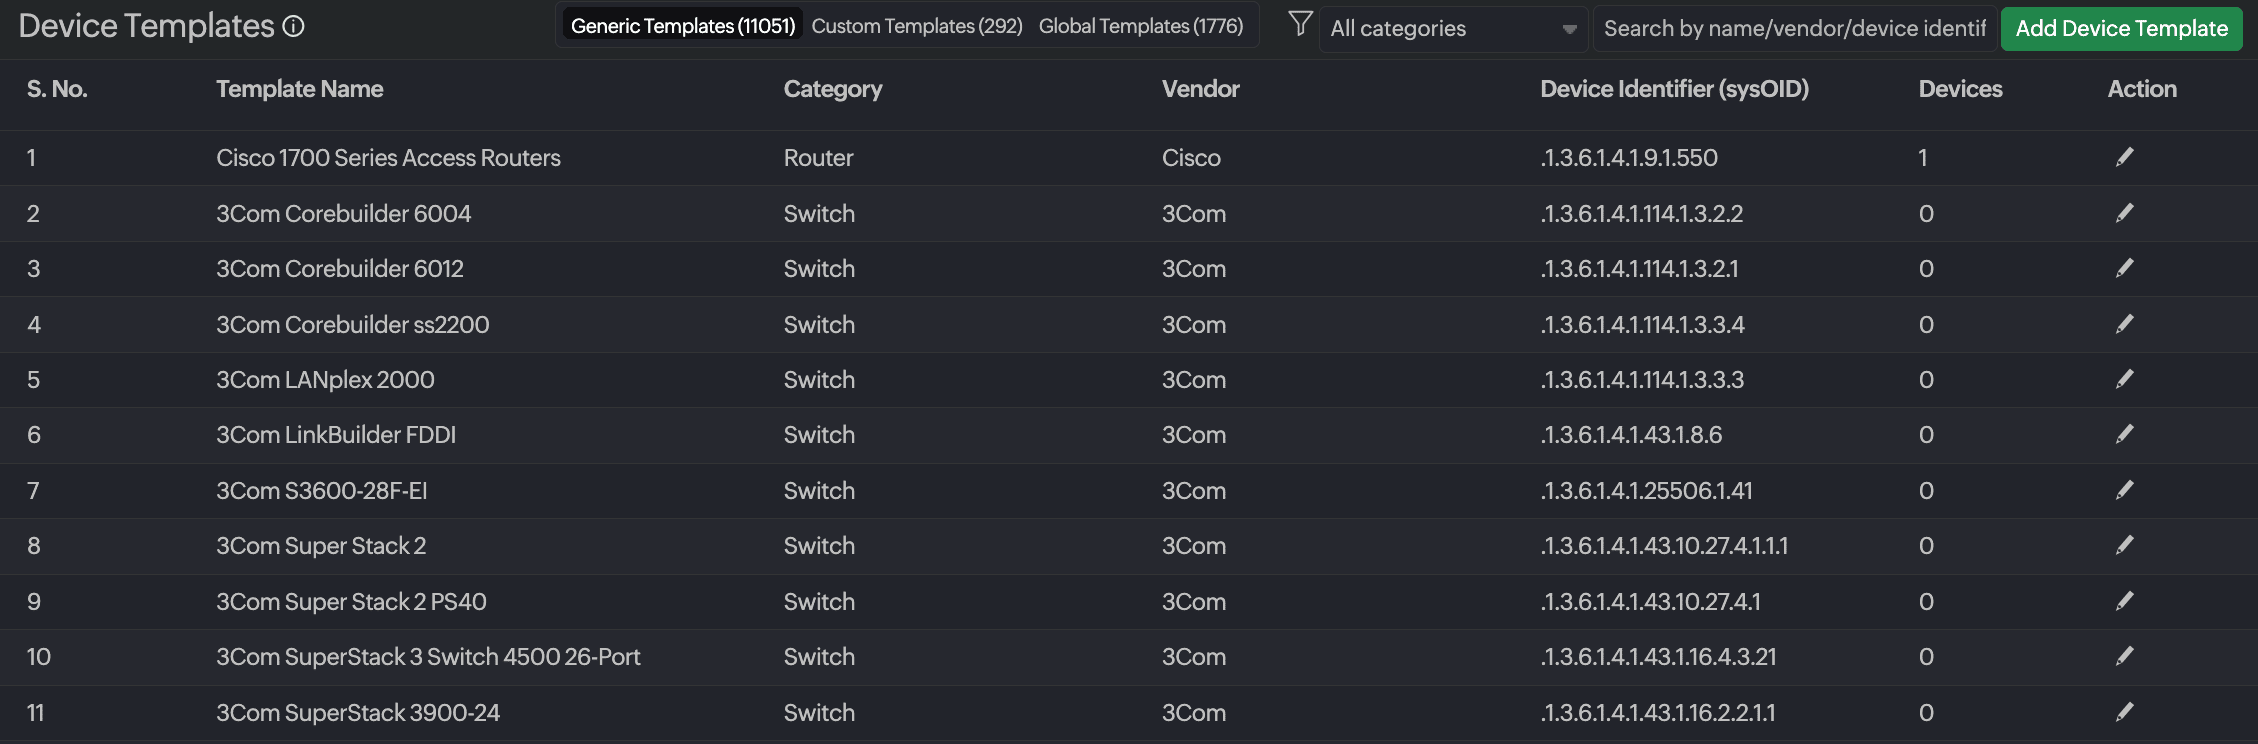Open Cisco 1700 Series Access Routers template
The width and height of the screenshot is (2258, 744).
click(388, 158)
